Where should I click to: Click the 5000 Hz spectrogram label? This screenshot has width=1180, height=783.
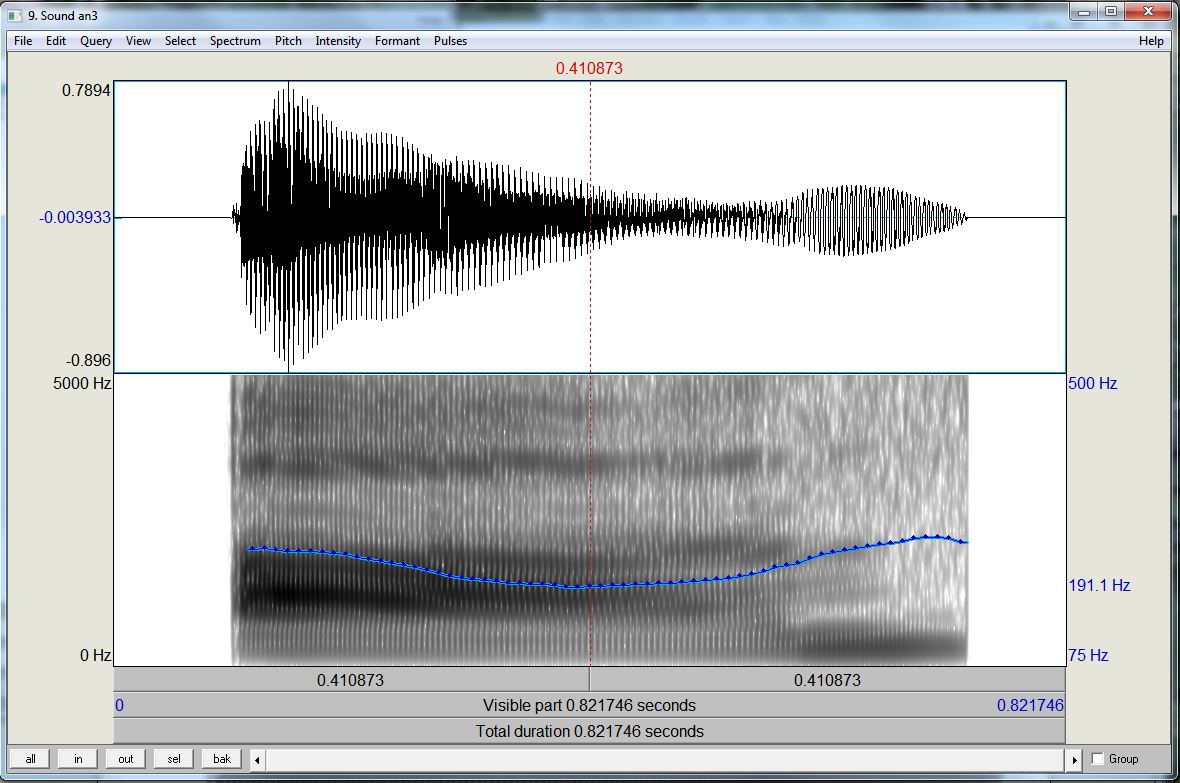pos(82,383)
